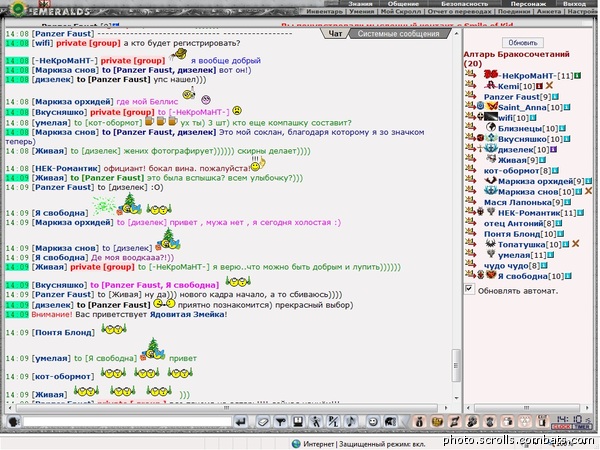Click the Интернет zone status bar entry

358,444
